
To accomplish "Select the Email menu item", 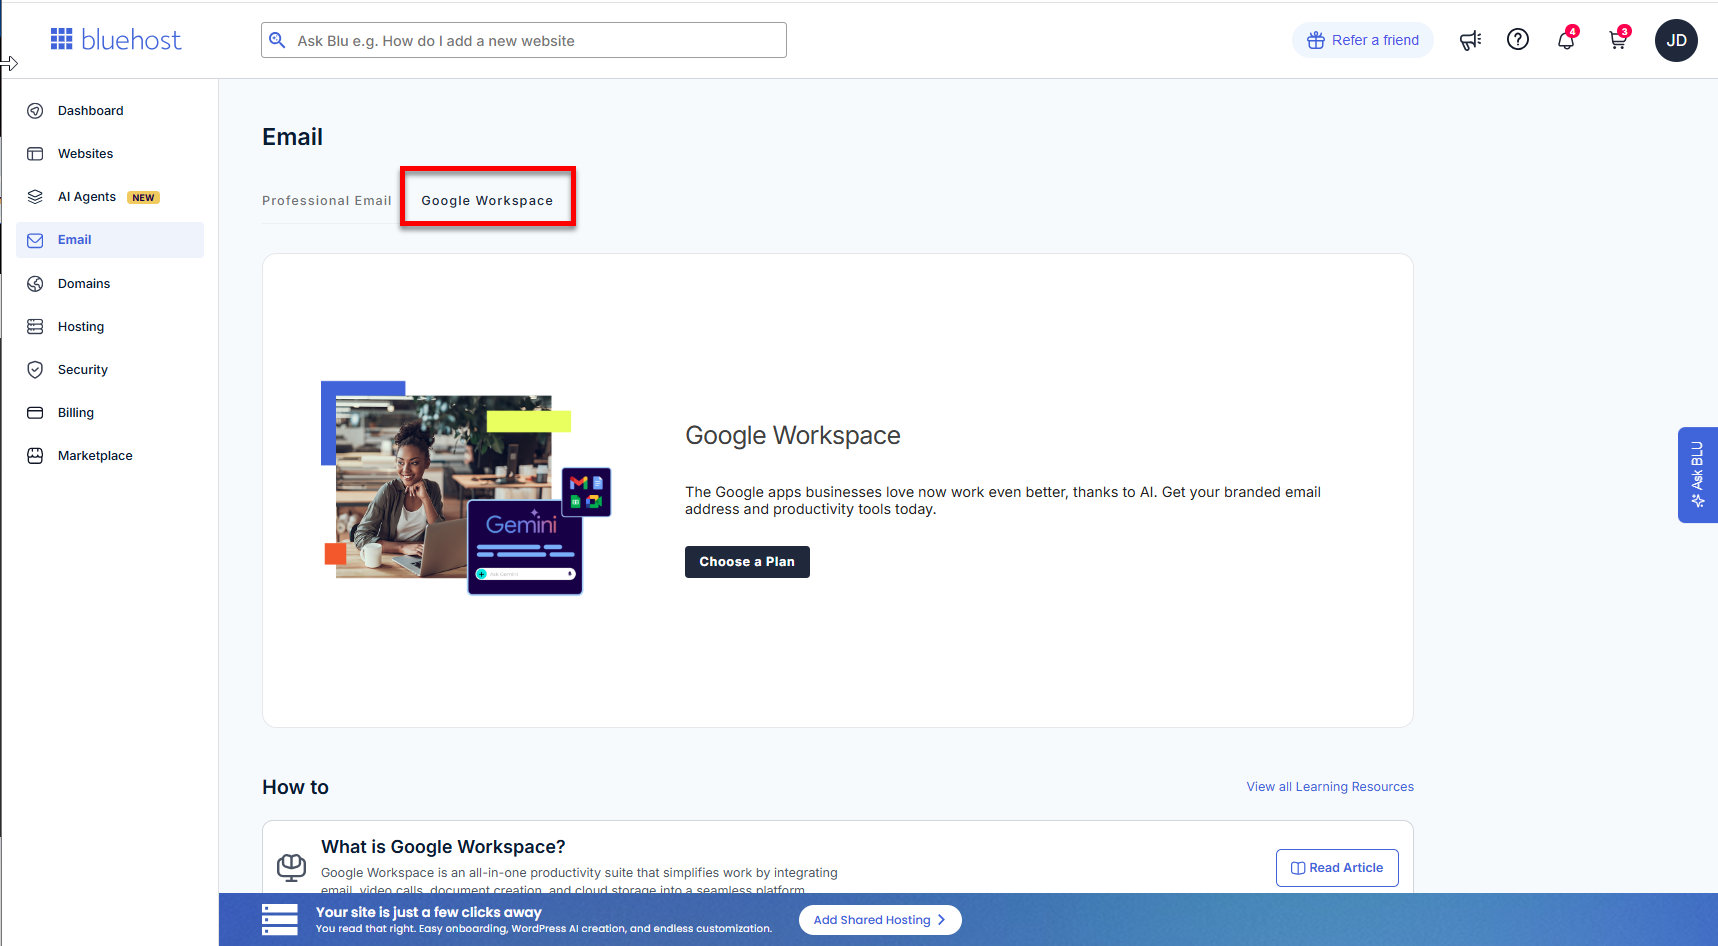I will coord(110,240).
